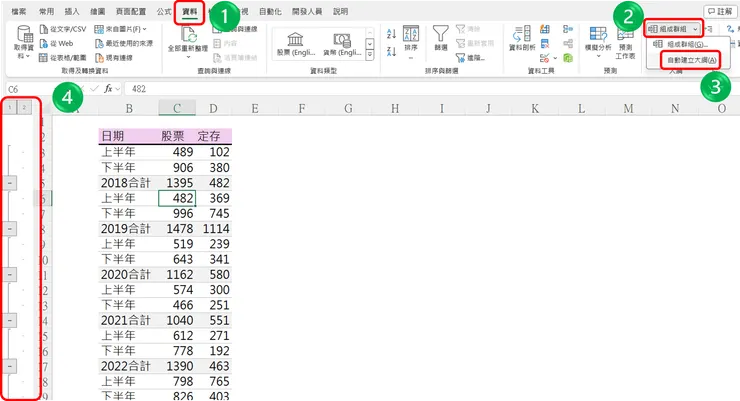
Task: Click the Remove Duplicates icon
Action: (545, 44)
